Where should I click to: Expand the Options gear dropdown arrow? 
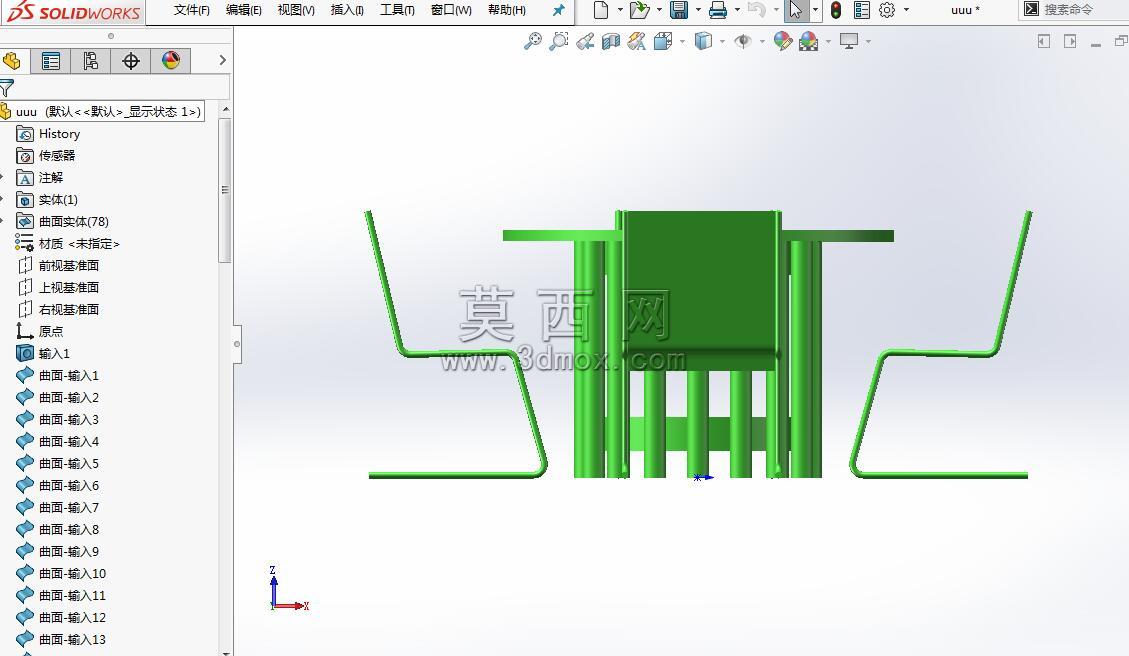906,10
